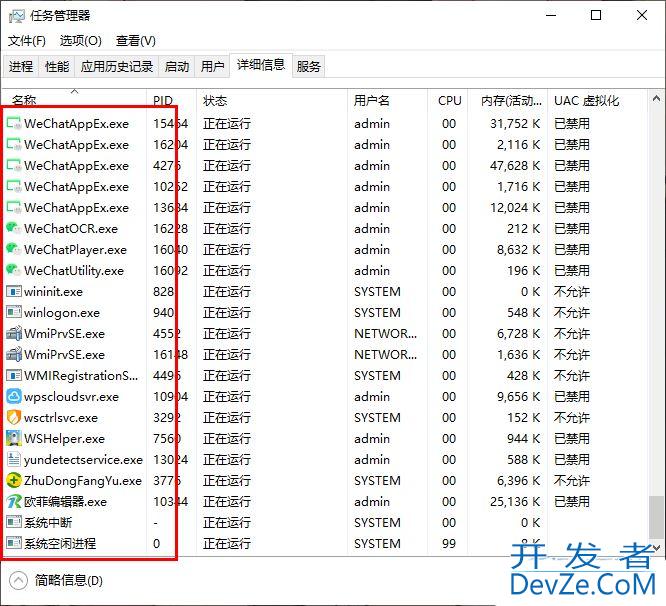Click 不允许 in the wininit.exe row

[572, 292]
